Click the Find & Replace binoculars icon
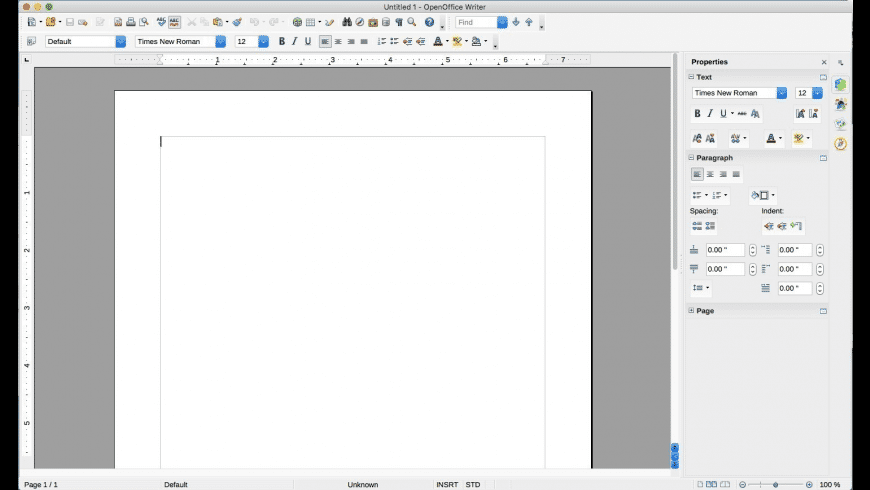870x490 pixels. 346,22
